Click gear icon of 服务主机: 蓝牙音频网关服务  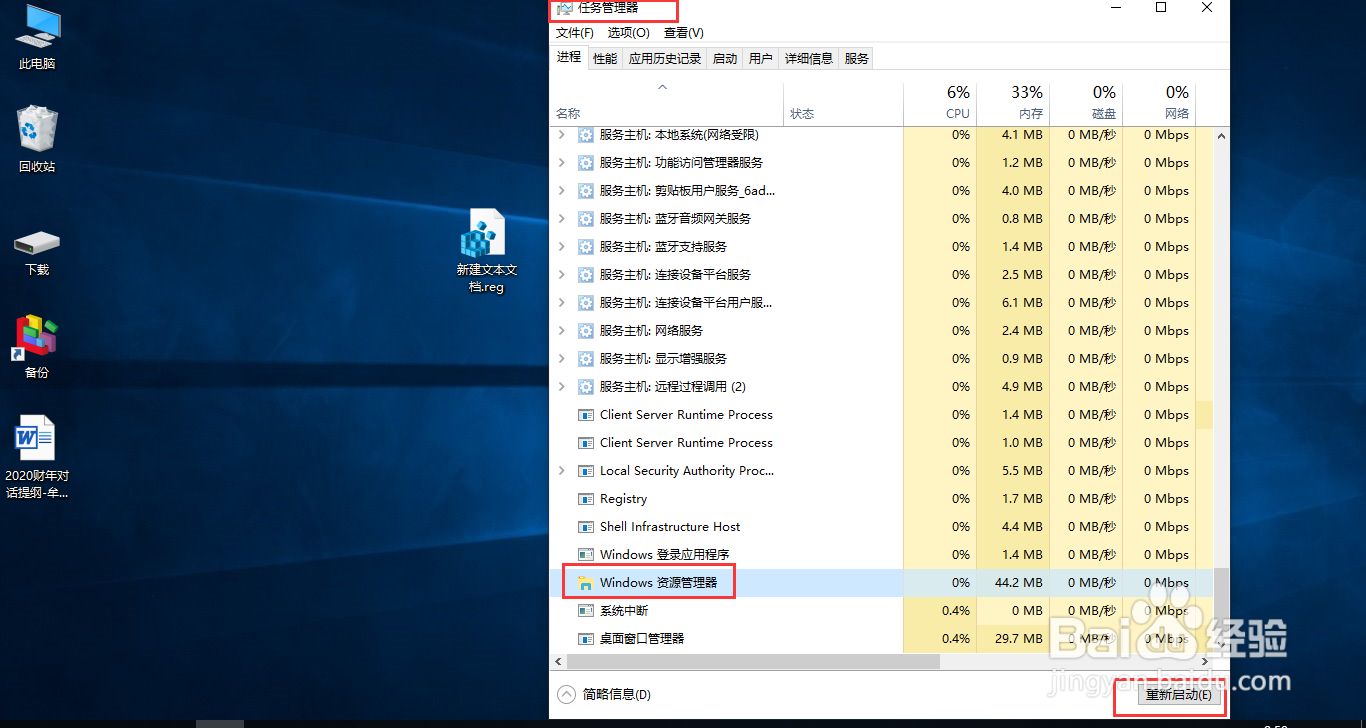(x=586, y=219)
